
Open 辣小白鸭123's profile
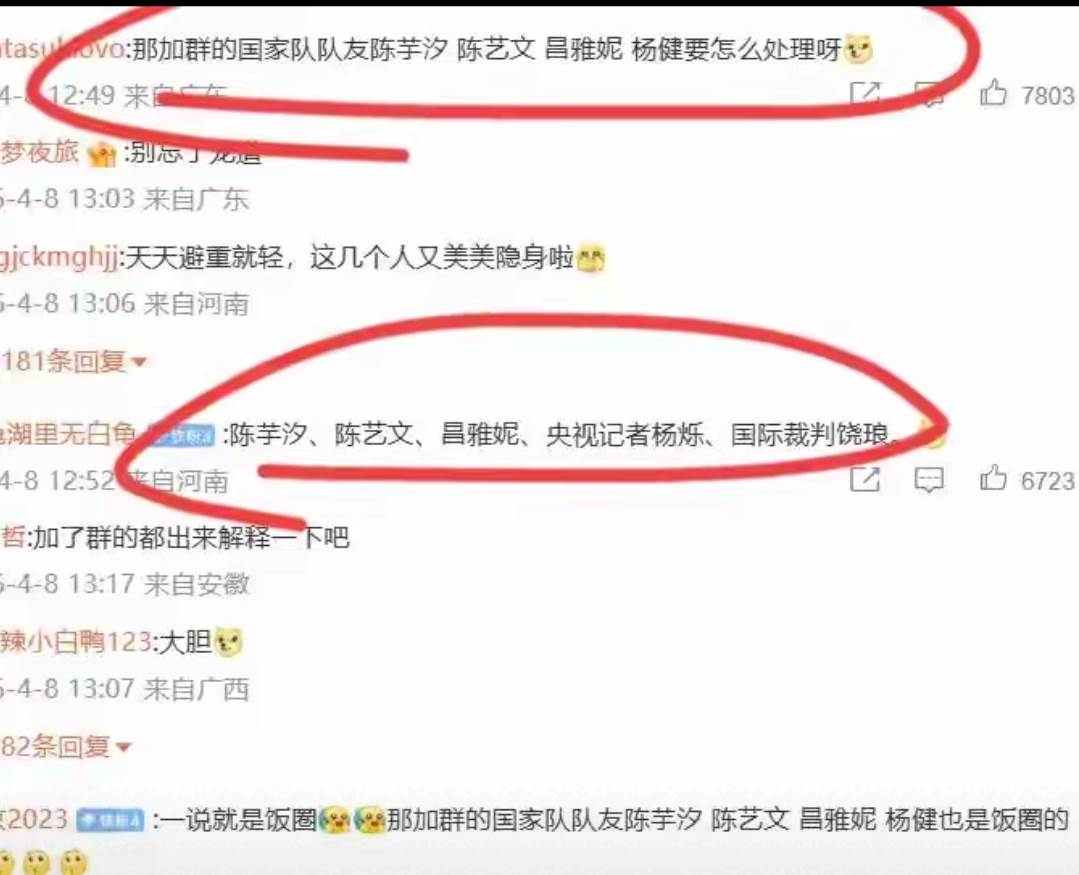pos(76,642)
